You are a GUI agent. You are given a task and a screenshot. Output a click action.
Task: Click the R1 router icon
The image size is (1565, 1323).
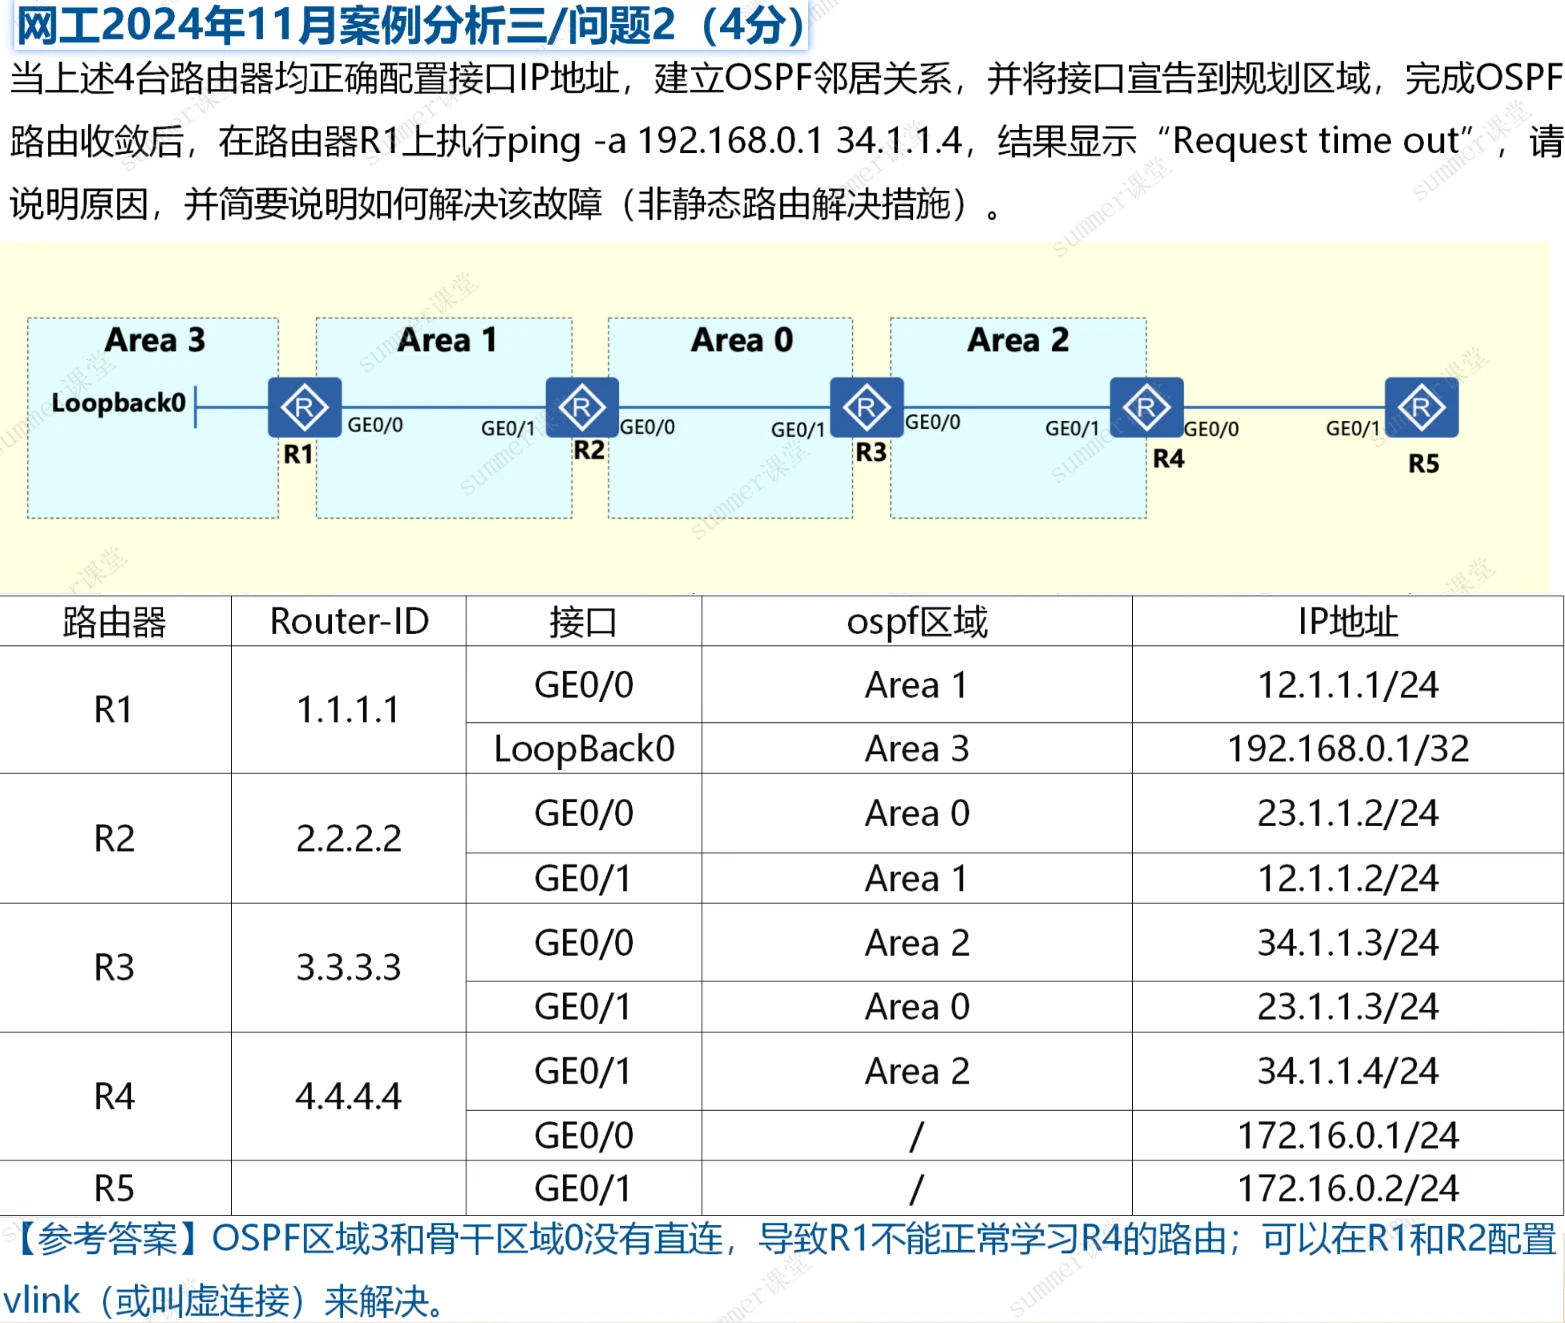click(x=304, y=407)
